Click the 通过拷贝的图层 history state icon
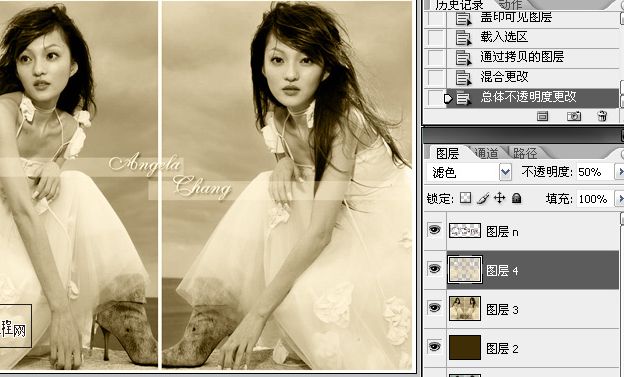 (x=463, y=58)
